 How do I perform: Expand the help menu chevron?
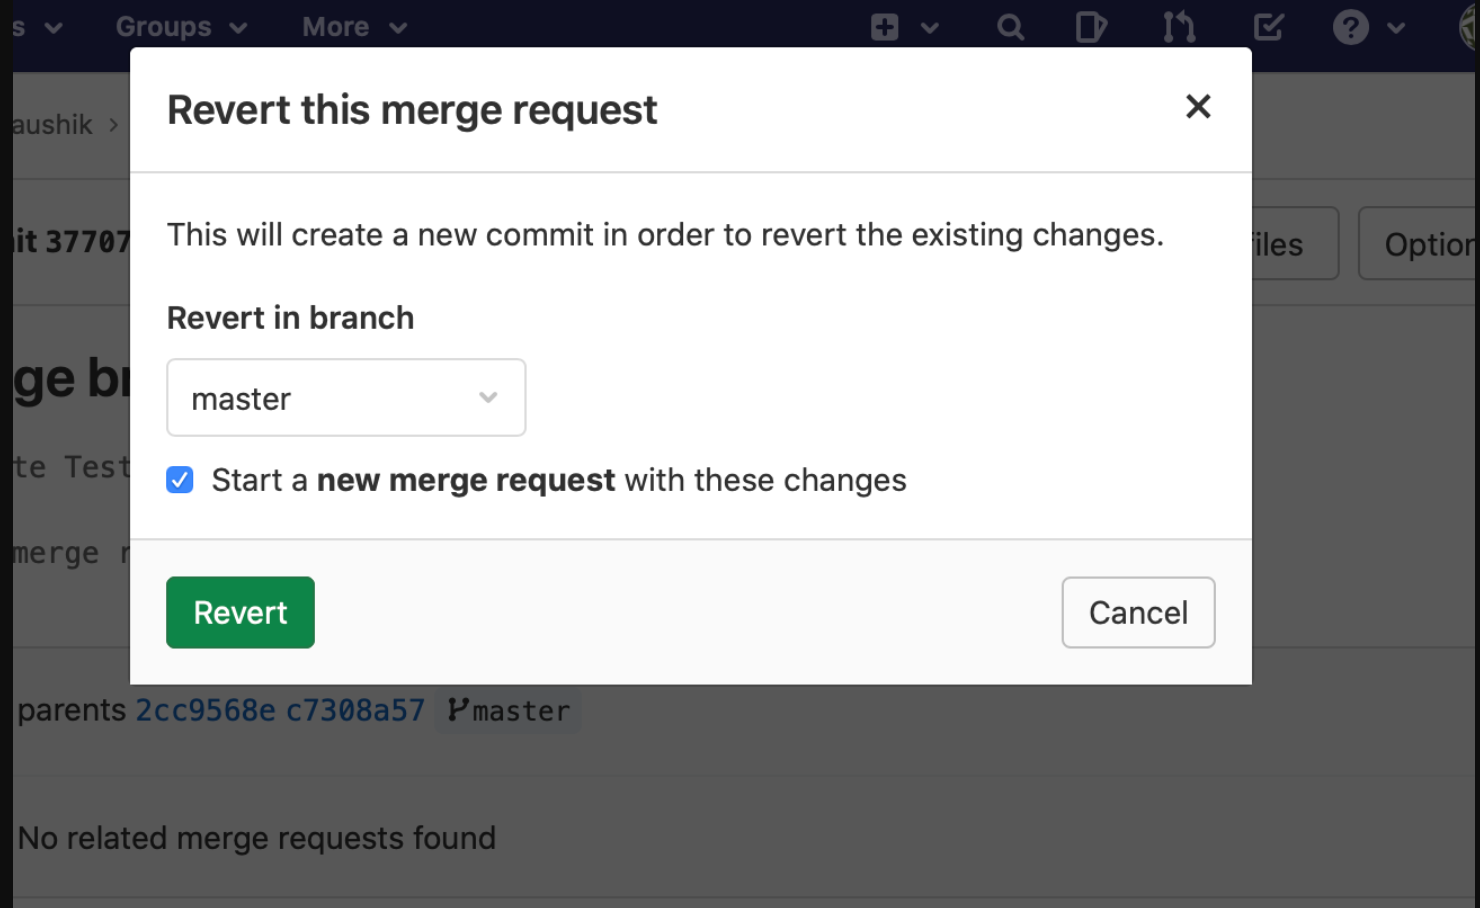pos(1396,28)
